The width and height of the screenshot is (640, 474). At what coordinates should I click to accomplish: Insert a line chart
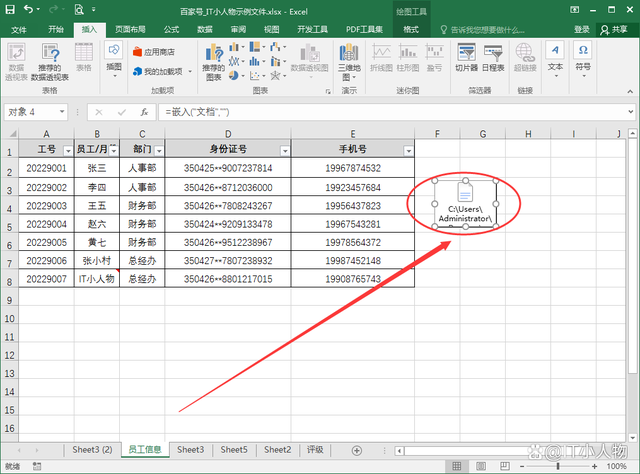tap(236, 61)
